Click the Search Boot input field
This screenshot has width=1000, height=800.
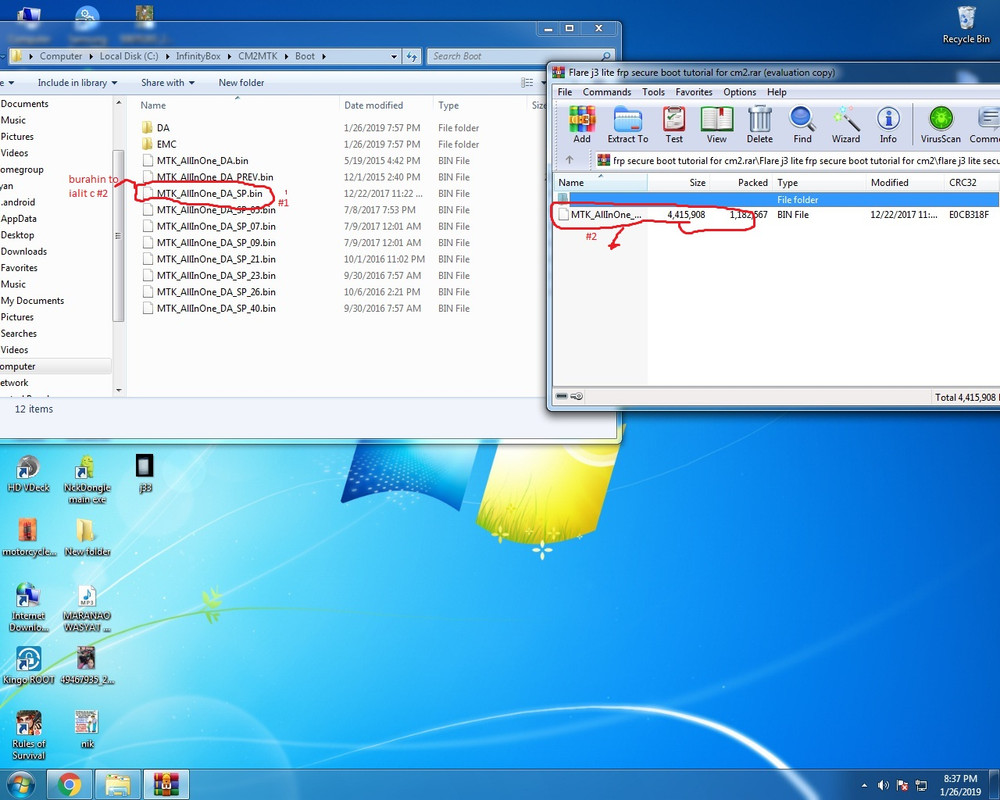tap(514, 56)
